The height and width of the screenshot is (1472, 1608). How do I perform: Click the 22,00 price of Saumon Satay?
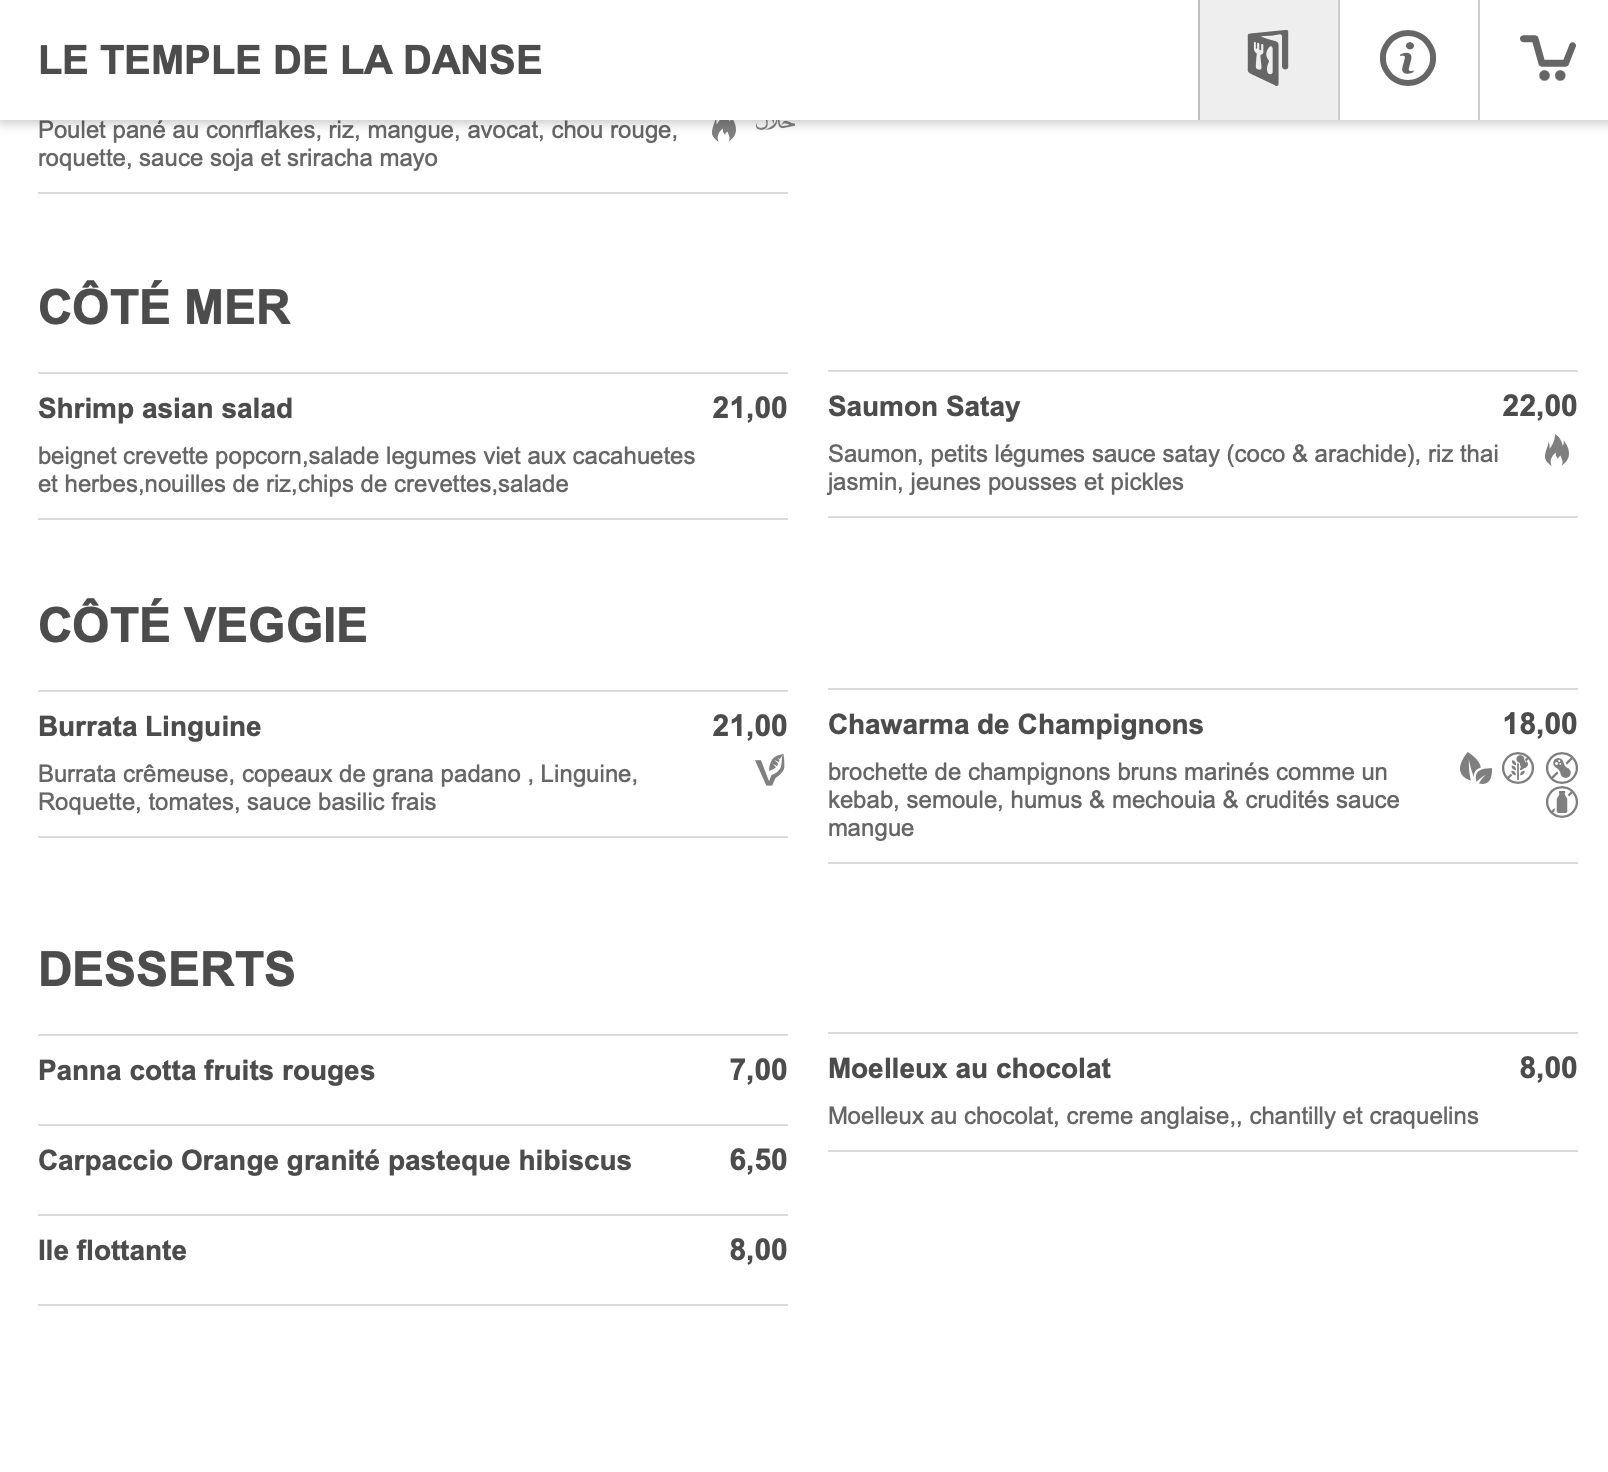[1539, 406]
